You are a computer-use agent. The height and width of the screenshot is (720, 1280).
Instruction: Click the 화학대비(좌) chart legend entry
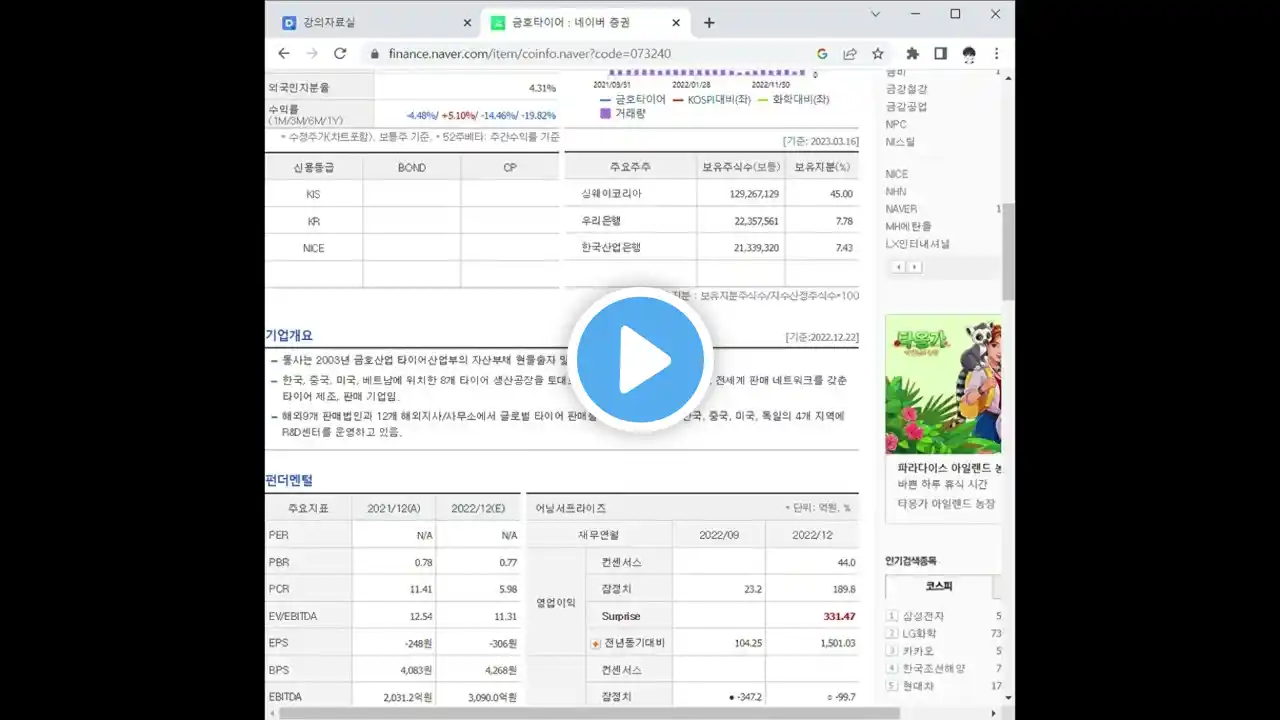(794, 99)
